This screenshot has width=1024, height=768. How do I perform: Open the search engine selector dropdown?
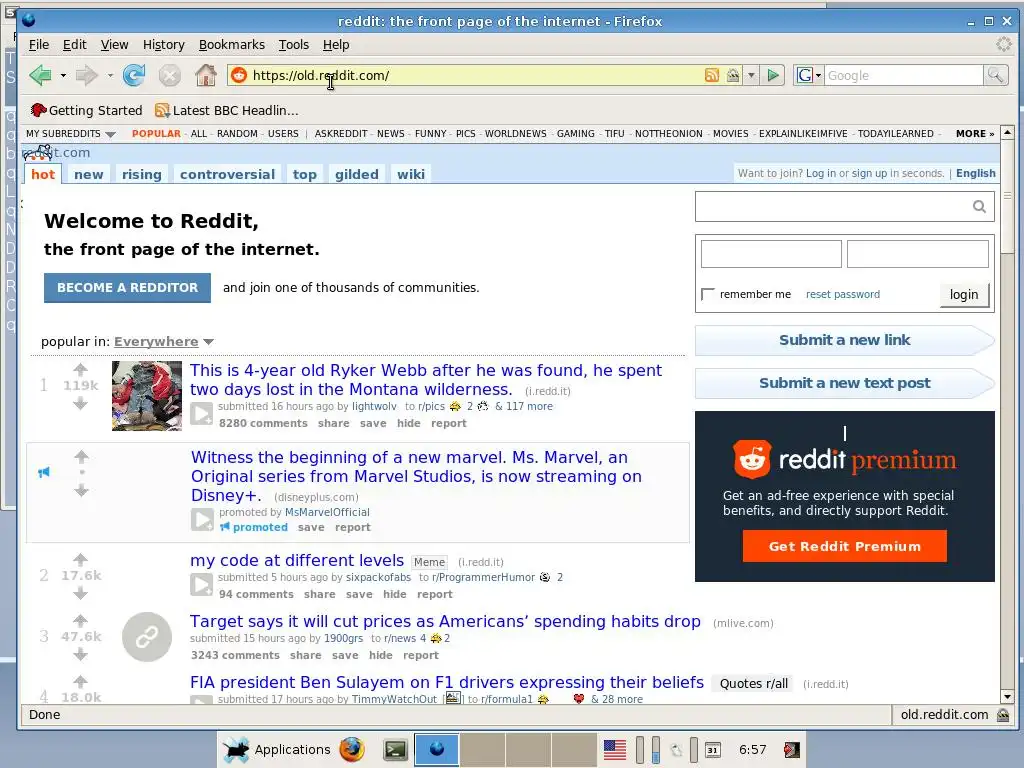(x=808, y=75)
